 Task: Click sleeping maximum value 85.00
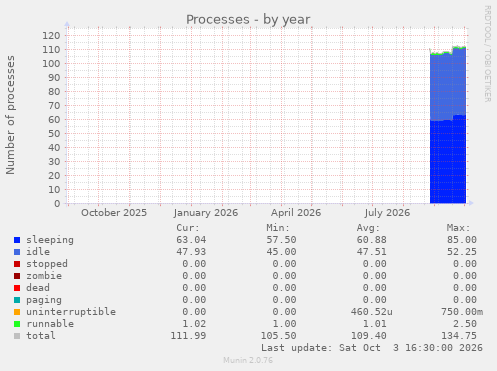pos(462,240)
